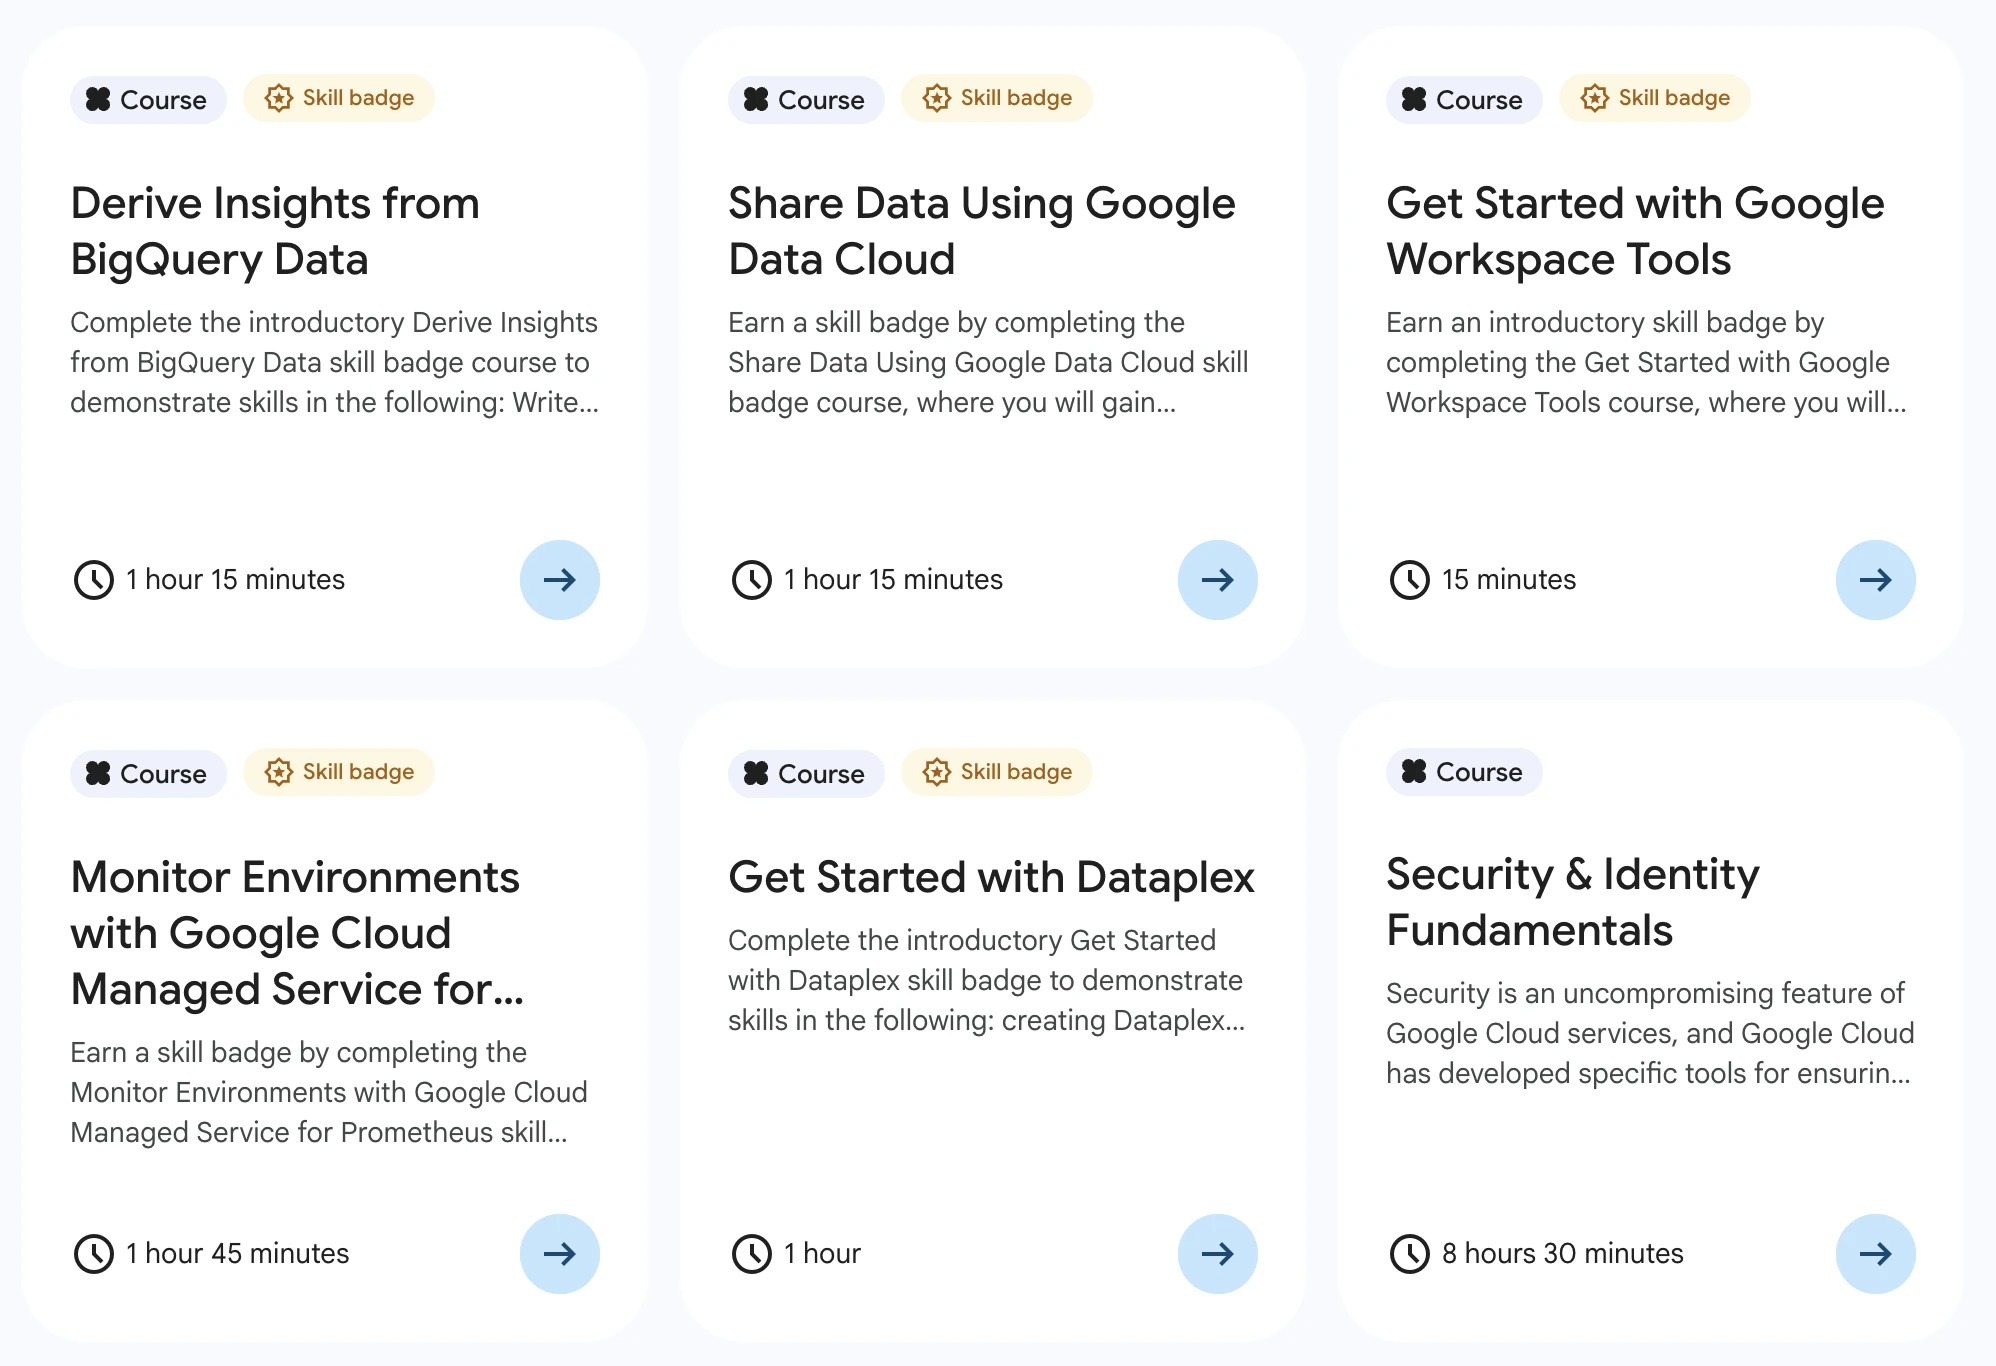Click Course tag on Security & Identity Fundamentals card
The image size is (1996, 1366).
[1463, 772]
